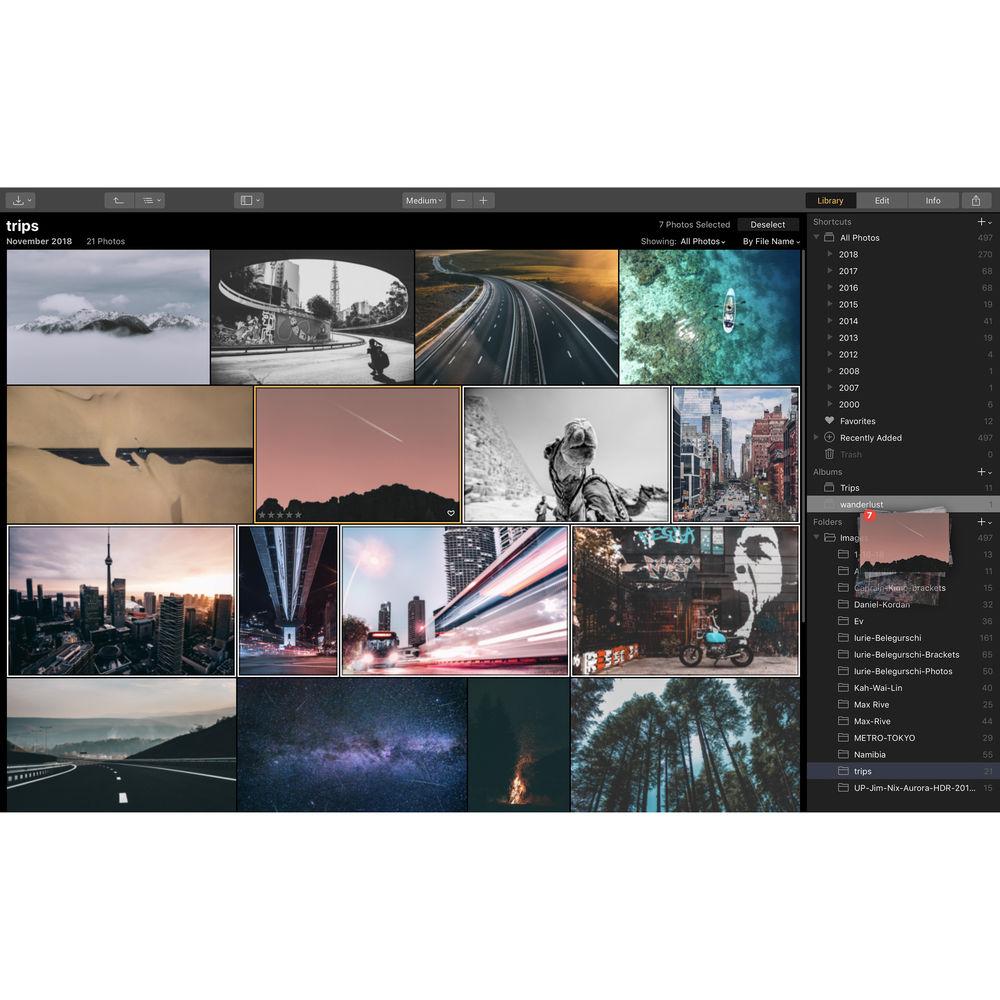Open the gallery sort options icon
Screen dimensions: 1000x1000
[150, 200]
